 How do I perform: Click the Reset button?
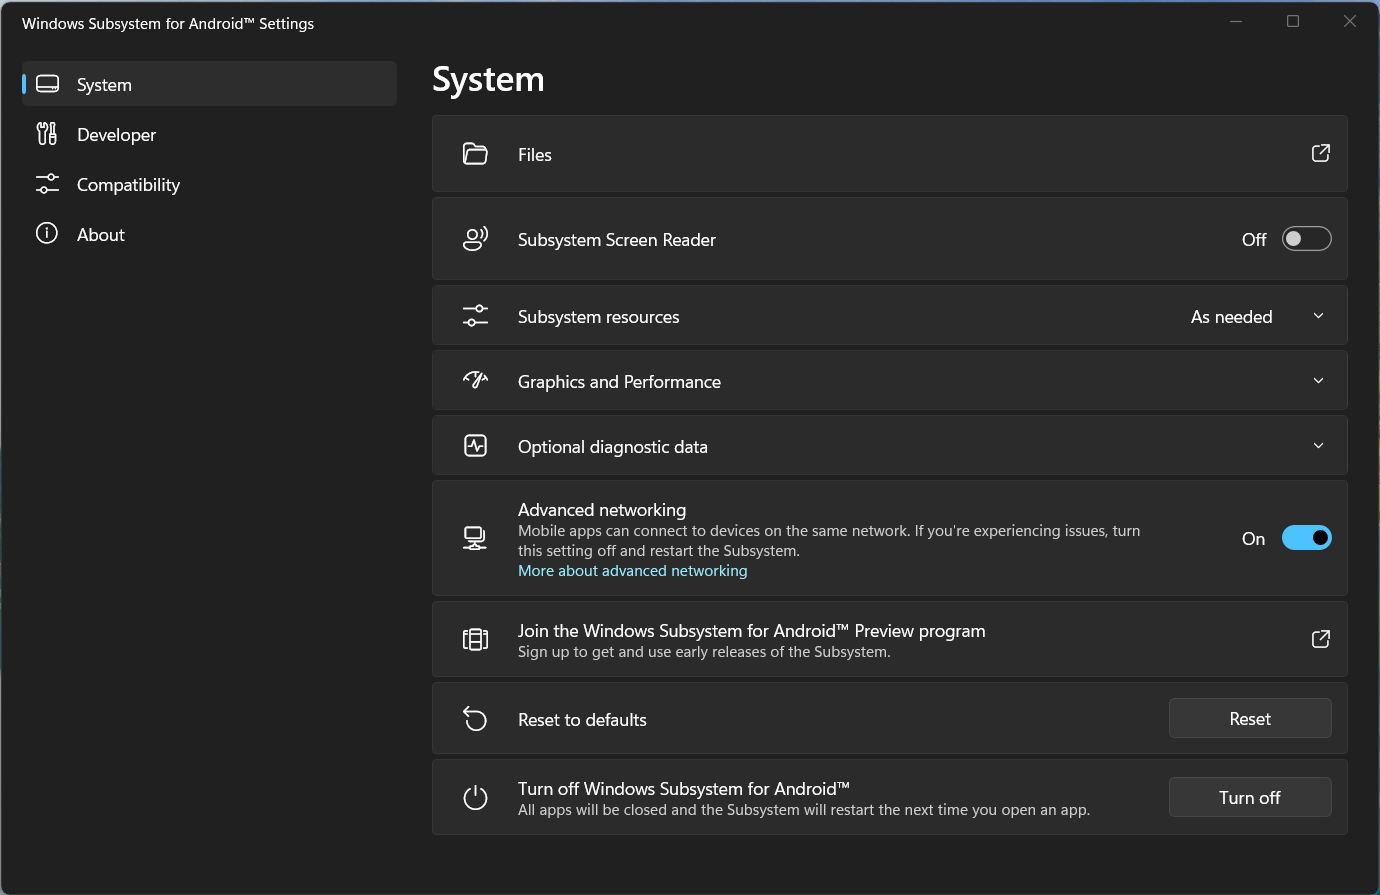coord(1250,718)
